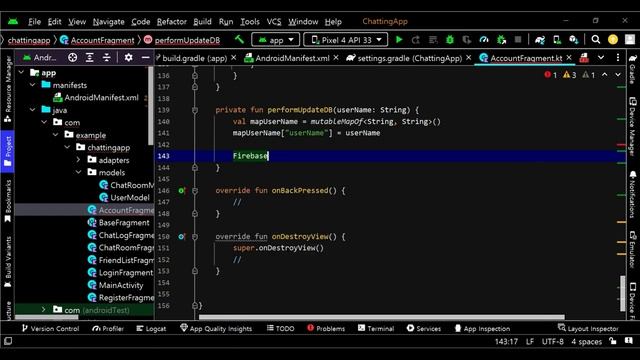This screenshot has height=360, width=640.
Task: Select opened file target icon in Project panel
Action: tap(72, 58)
